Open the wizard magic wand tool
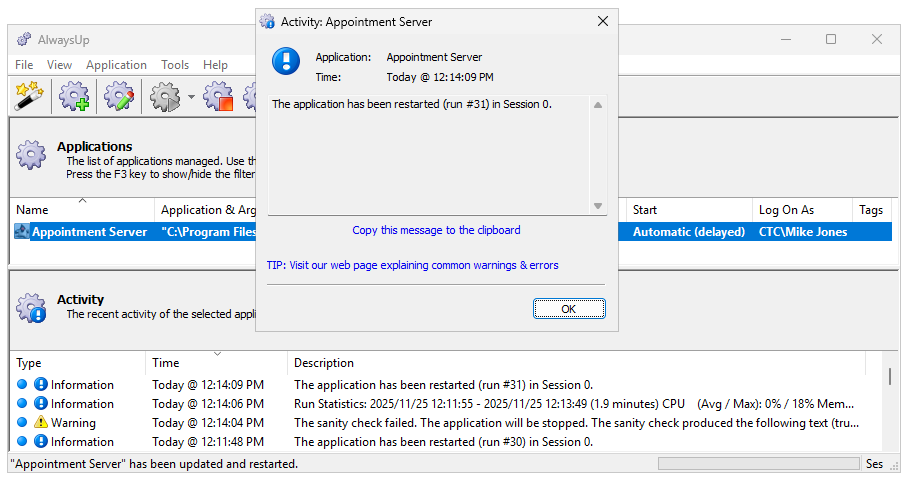The height and width of the screenshot is (480, 908). tap(27, 96)
